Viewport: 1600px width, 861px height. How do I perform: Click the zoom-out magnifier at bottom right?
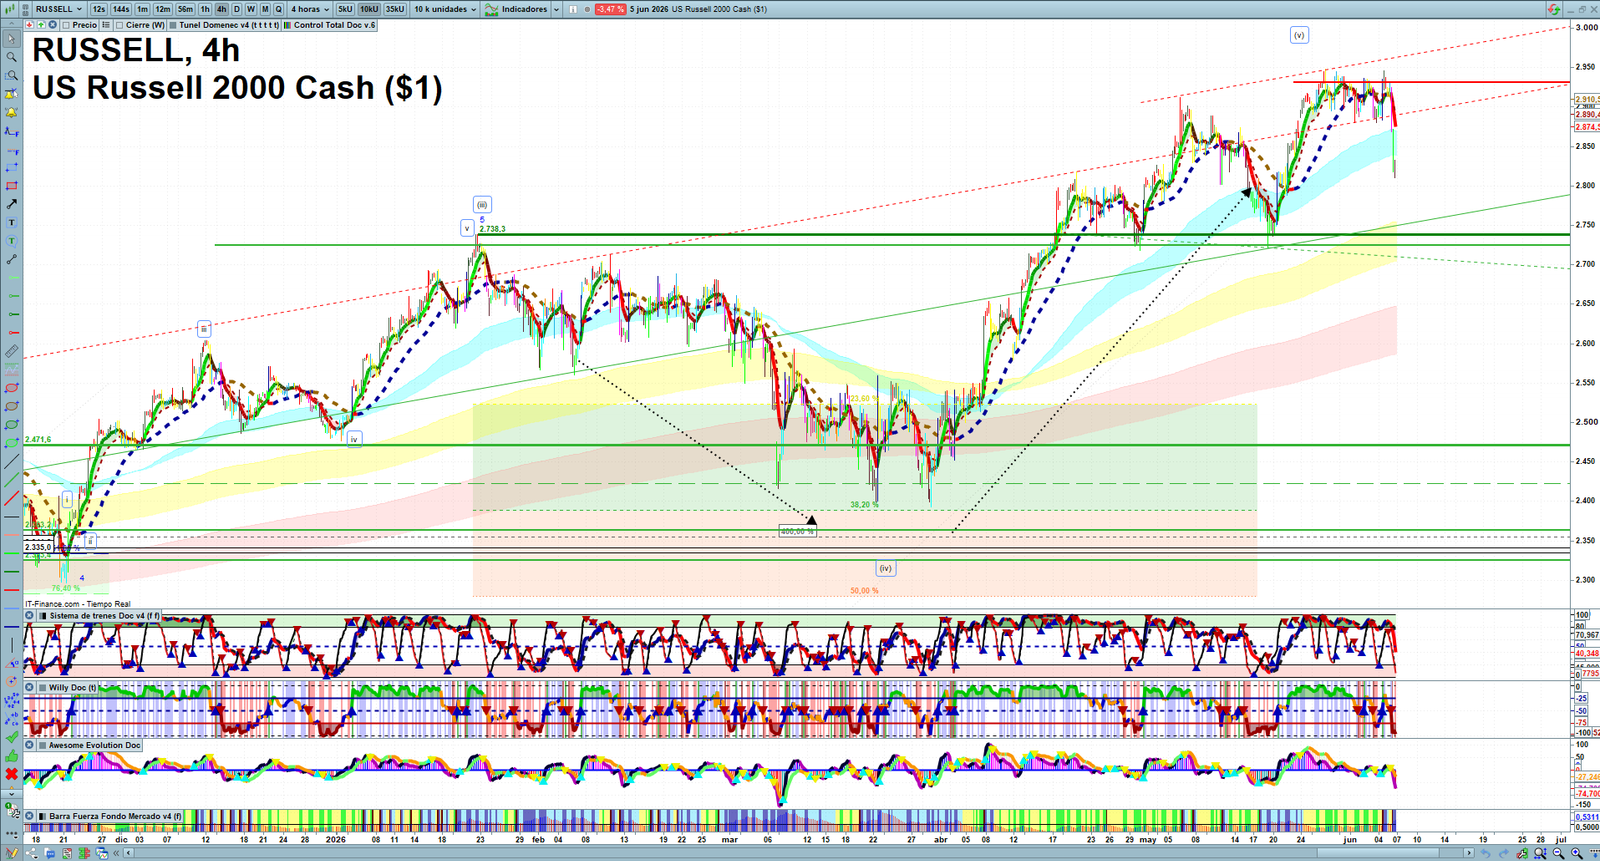click(x=1558, y=853)
